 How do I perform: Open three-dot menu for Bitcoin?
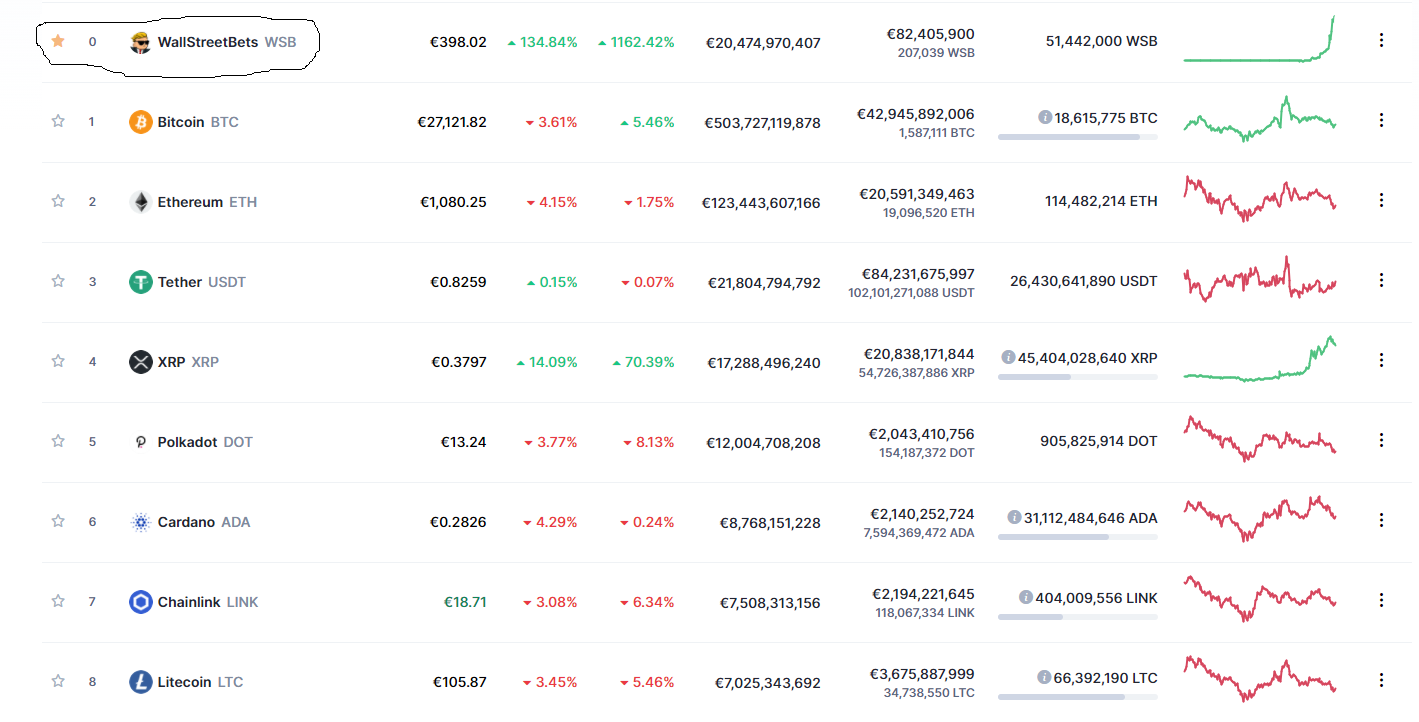click(x=1381, y=120)
